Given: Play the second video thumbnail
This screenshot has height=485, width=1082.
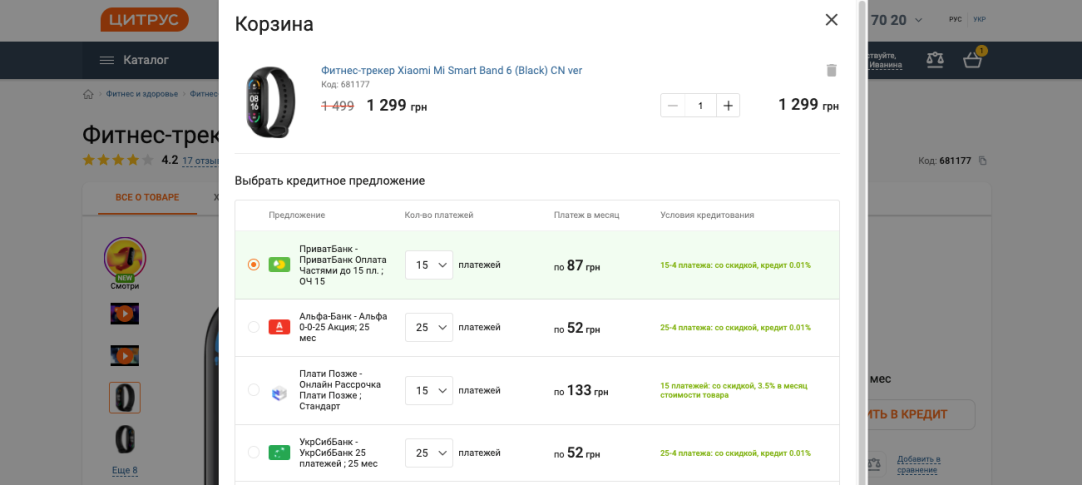Looking at the screenshot, I should coord(125,356).
